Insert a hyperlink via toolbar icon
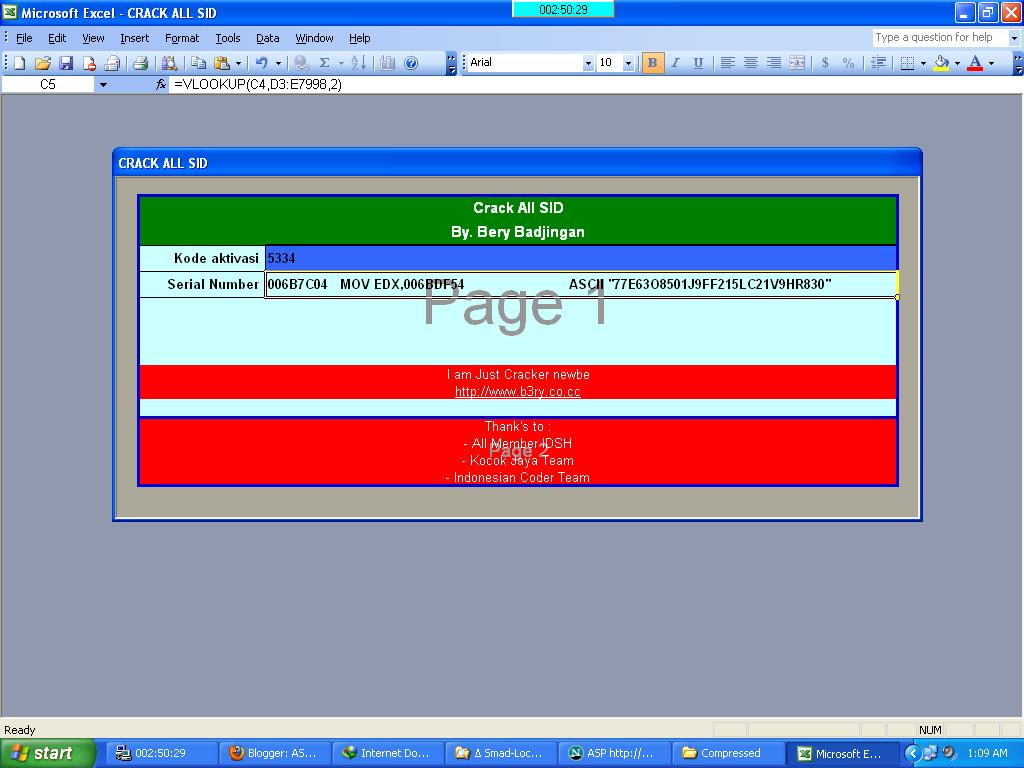 point(301,63)
